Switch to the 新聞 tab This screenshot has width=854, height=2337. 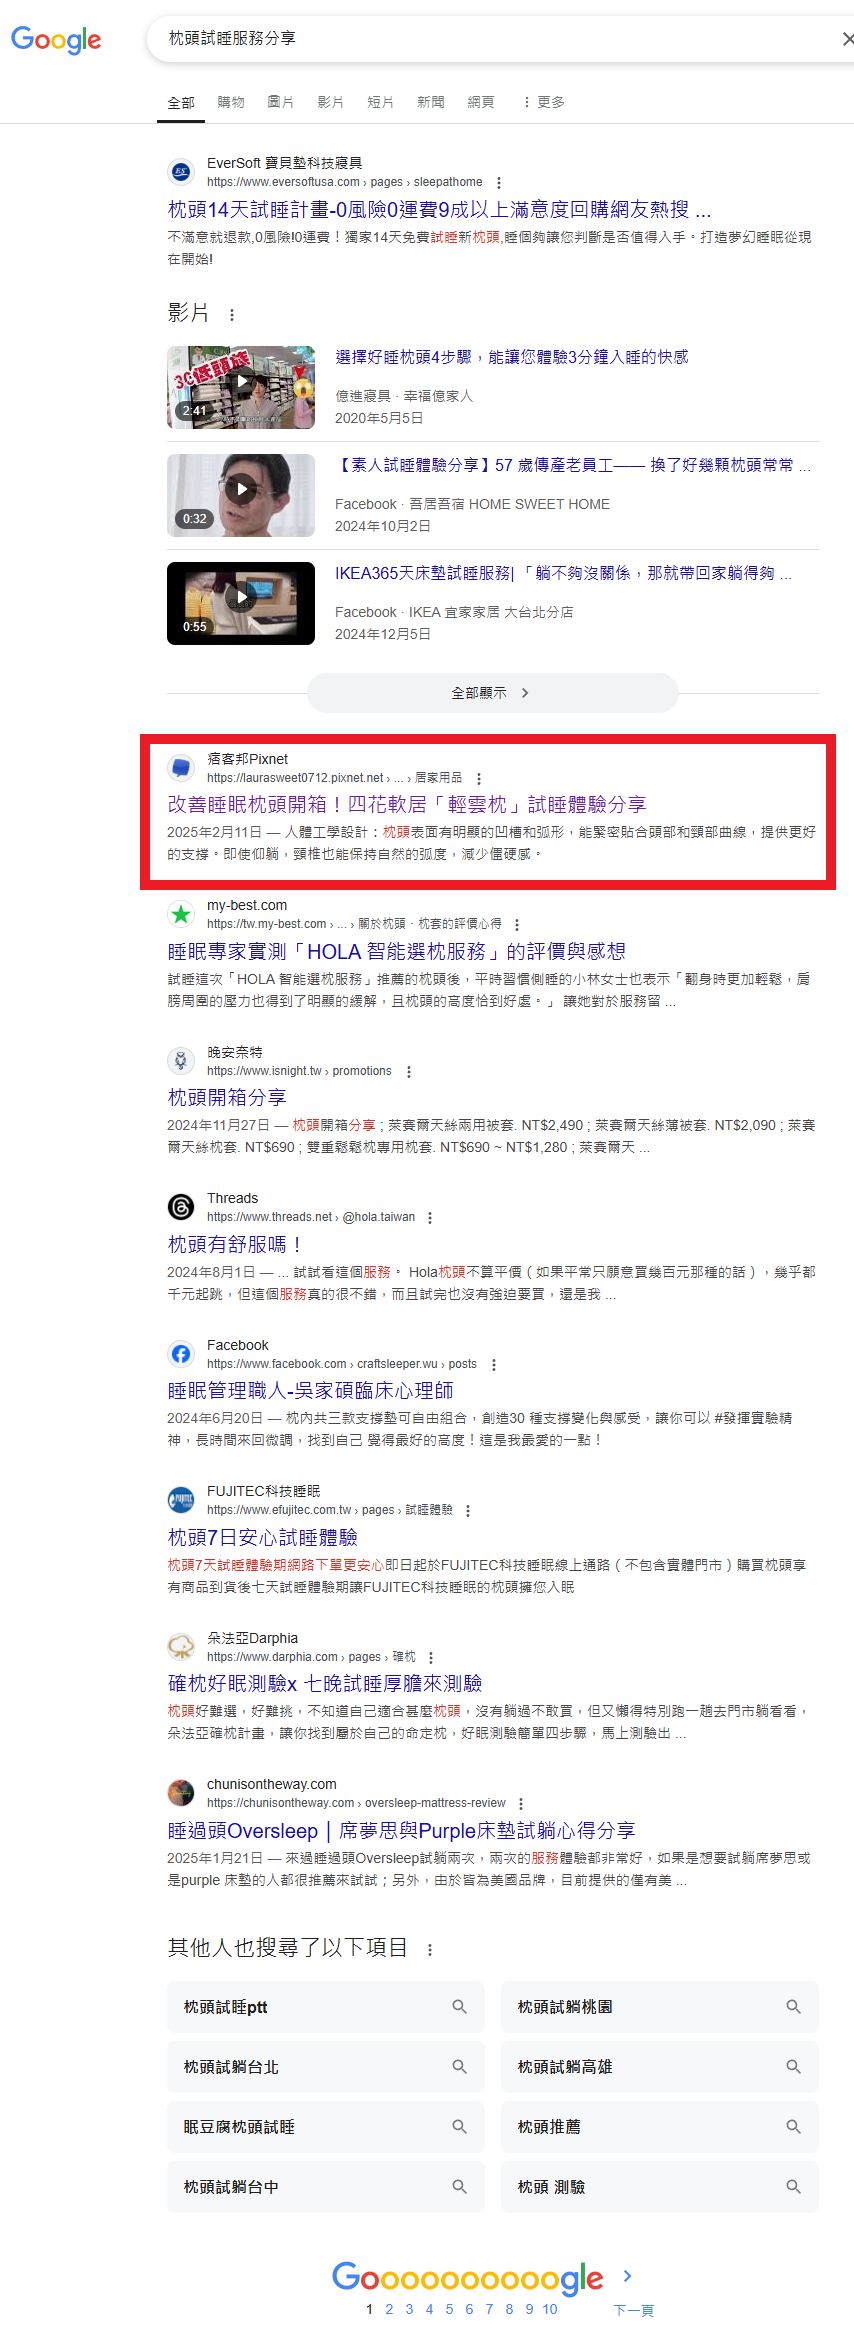click(x=431, y=102)
